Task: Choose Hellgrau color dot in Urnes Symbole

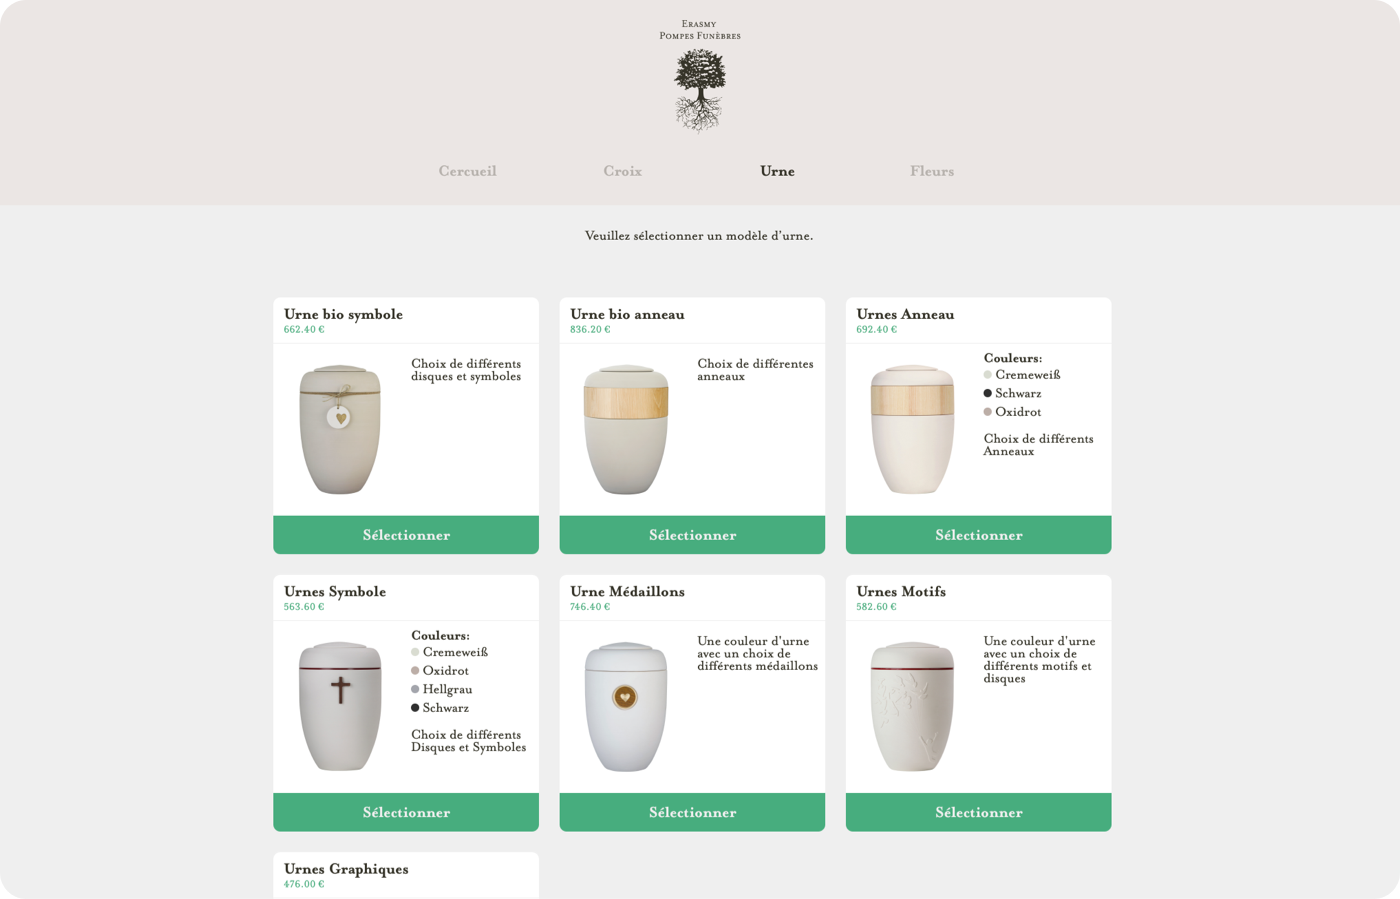Action: pyautogui.click(x=415, y=689)
